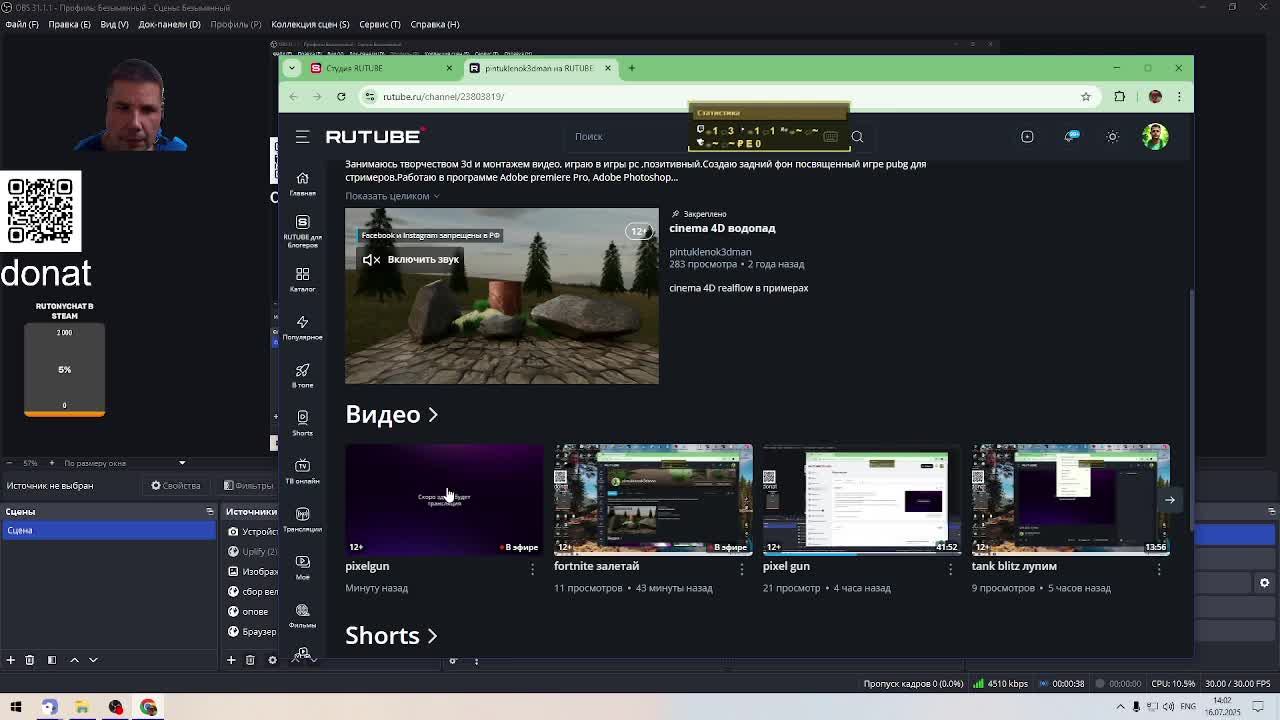Open Windows Start menu

[16, 707]
